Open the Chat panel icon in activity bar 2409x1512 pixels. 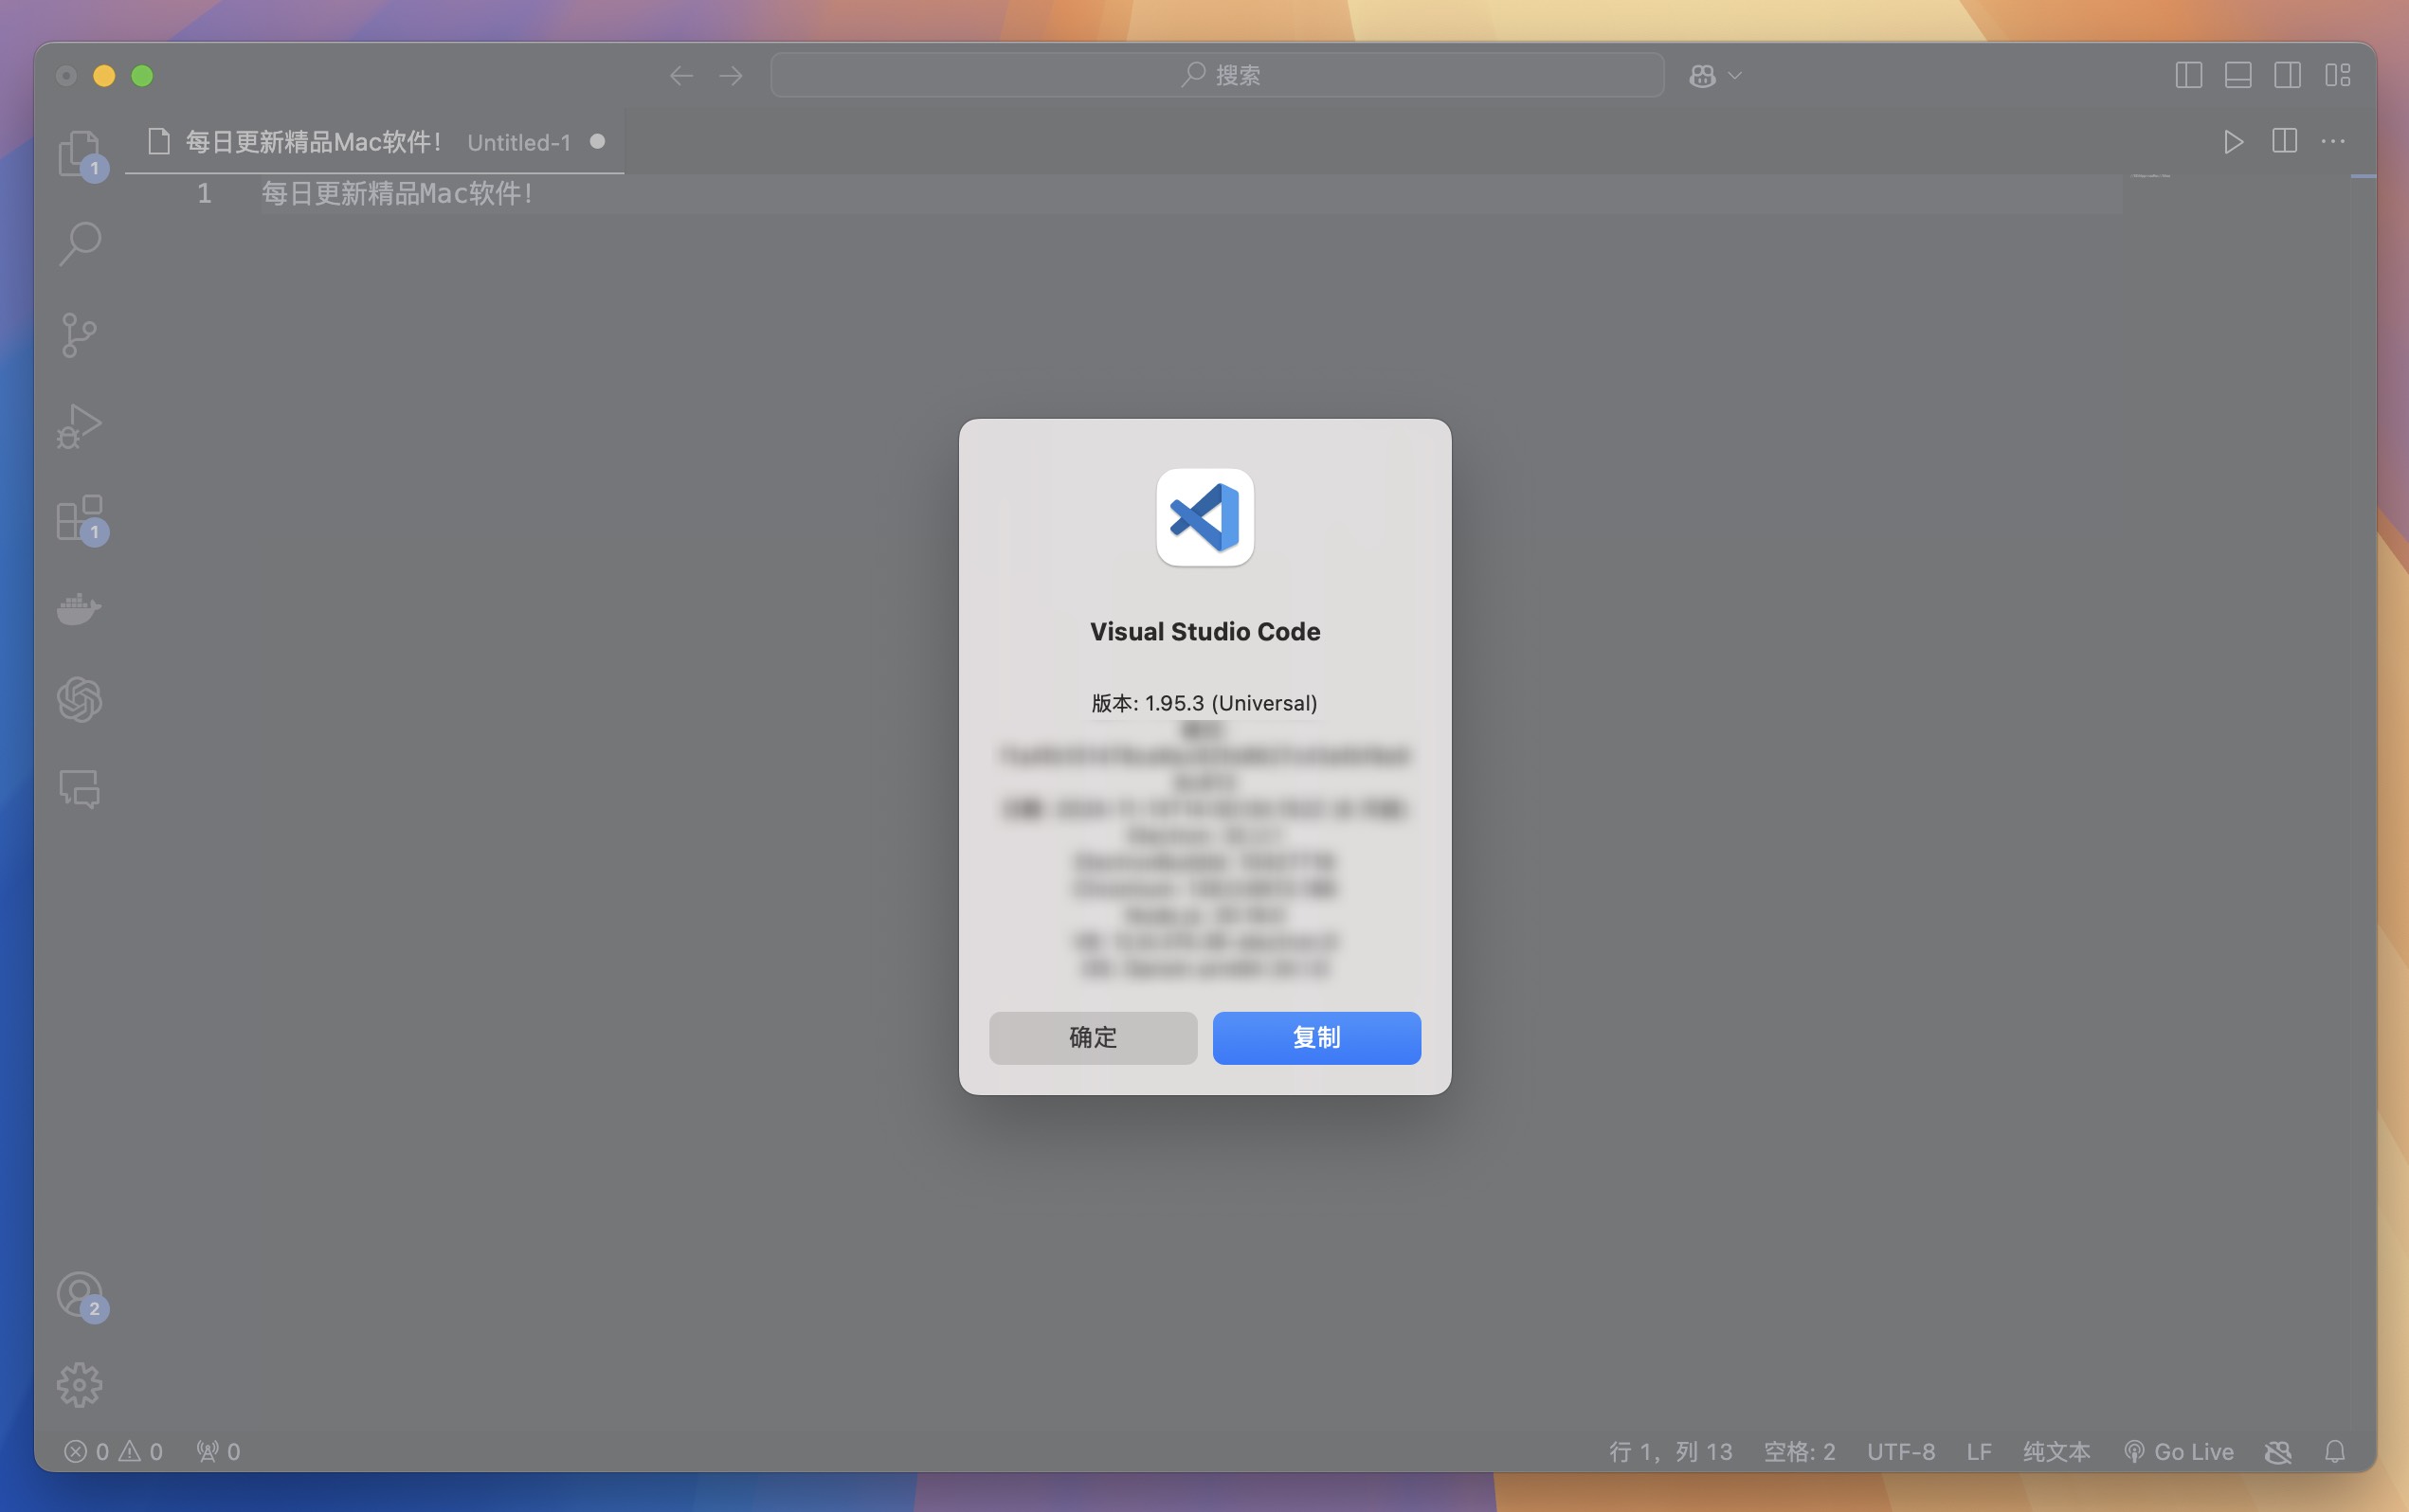pos(79,789)
